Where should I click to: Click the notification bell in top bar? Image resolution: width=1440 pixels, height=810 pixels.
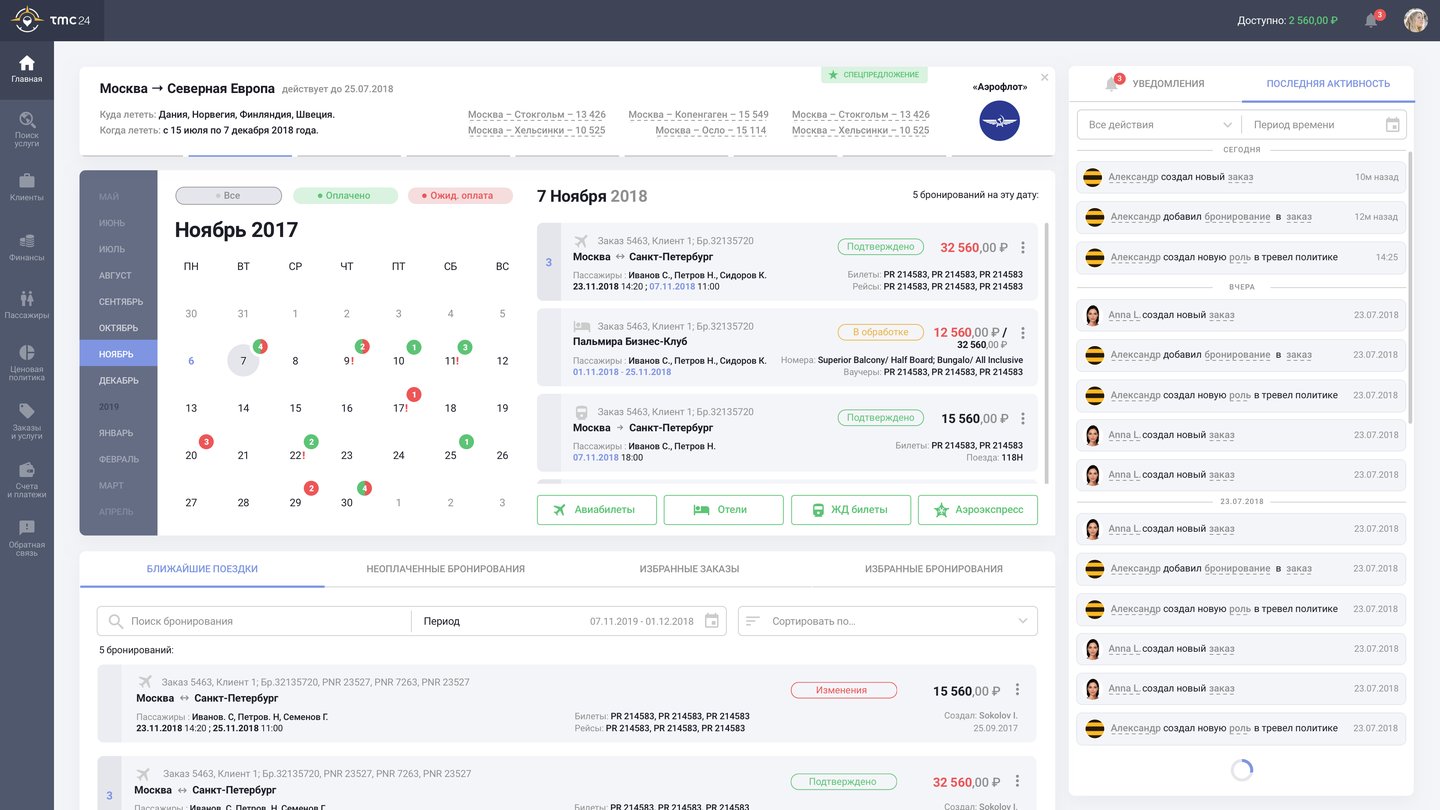click(1372, 20)
